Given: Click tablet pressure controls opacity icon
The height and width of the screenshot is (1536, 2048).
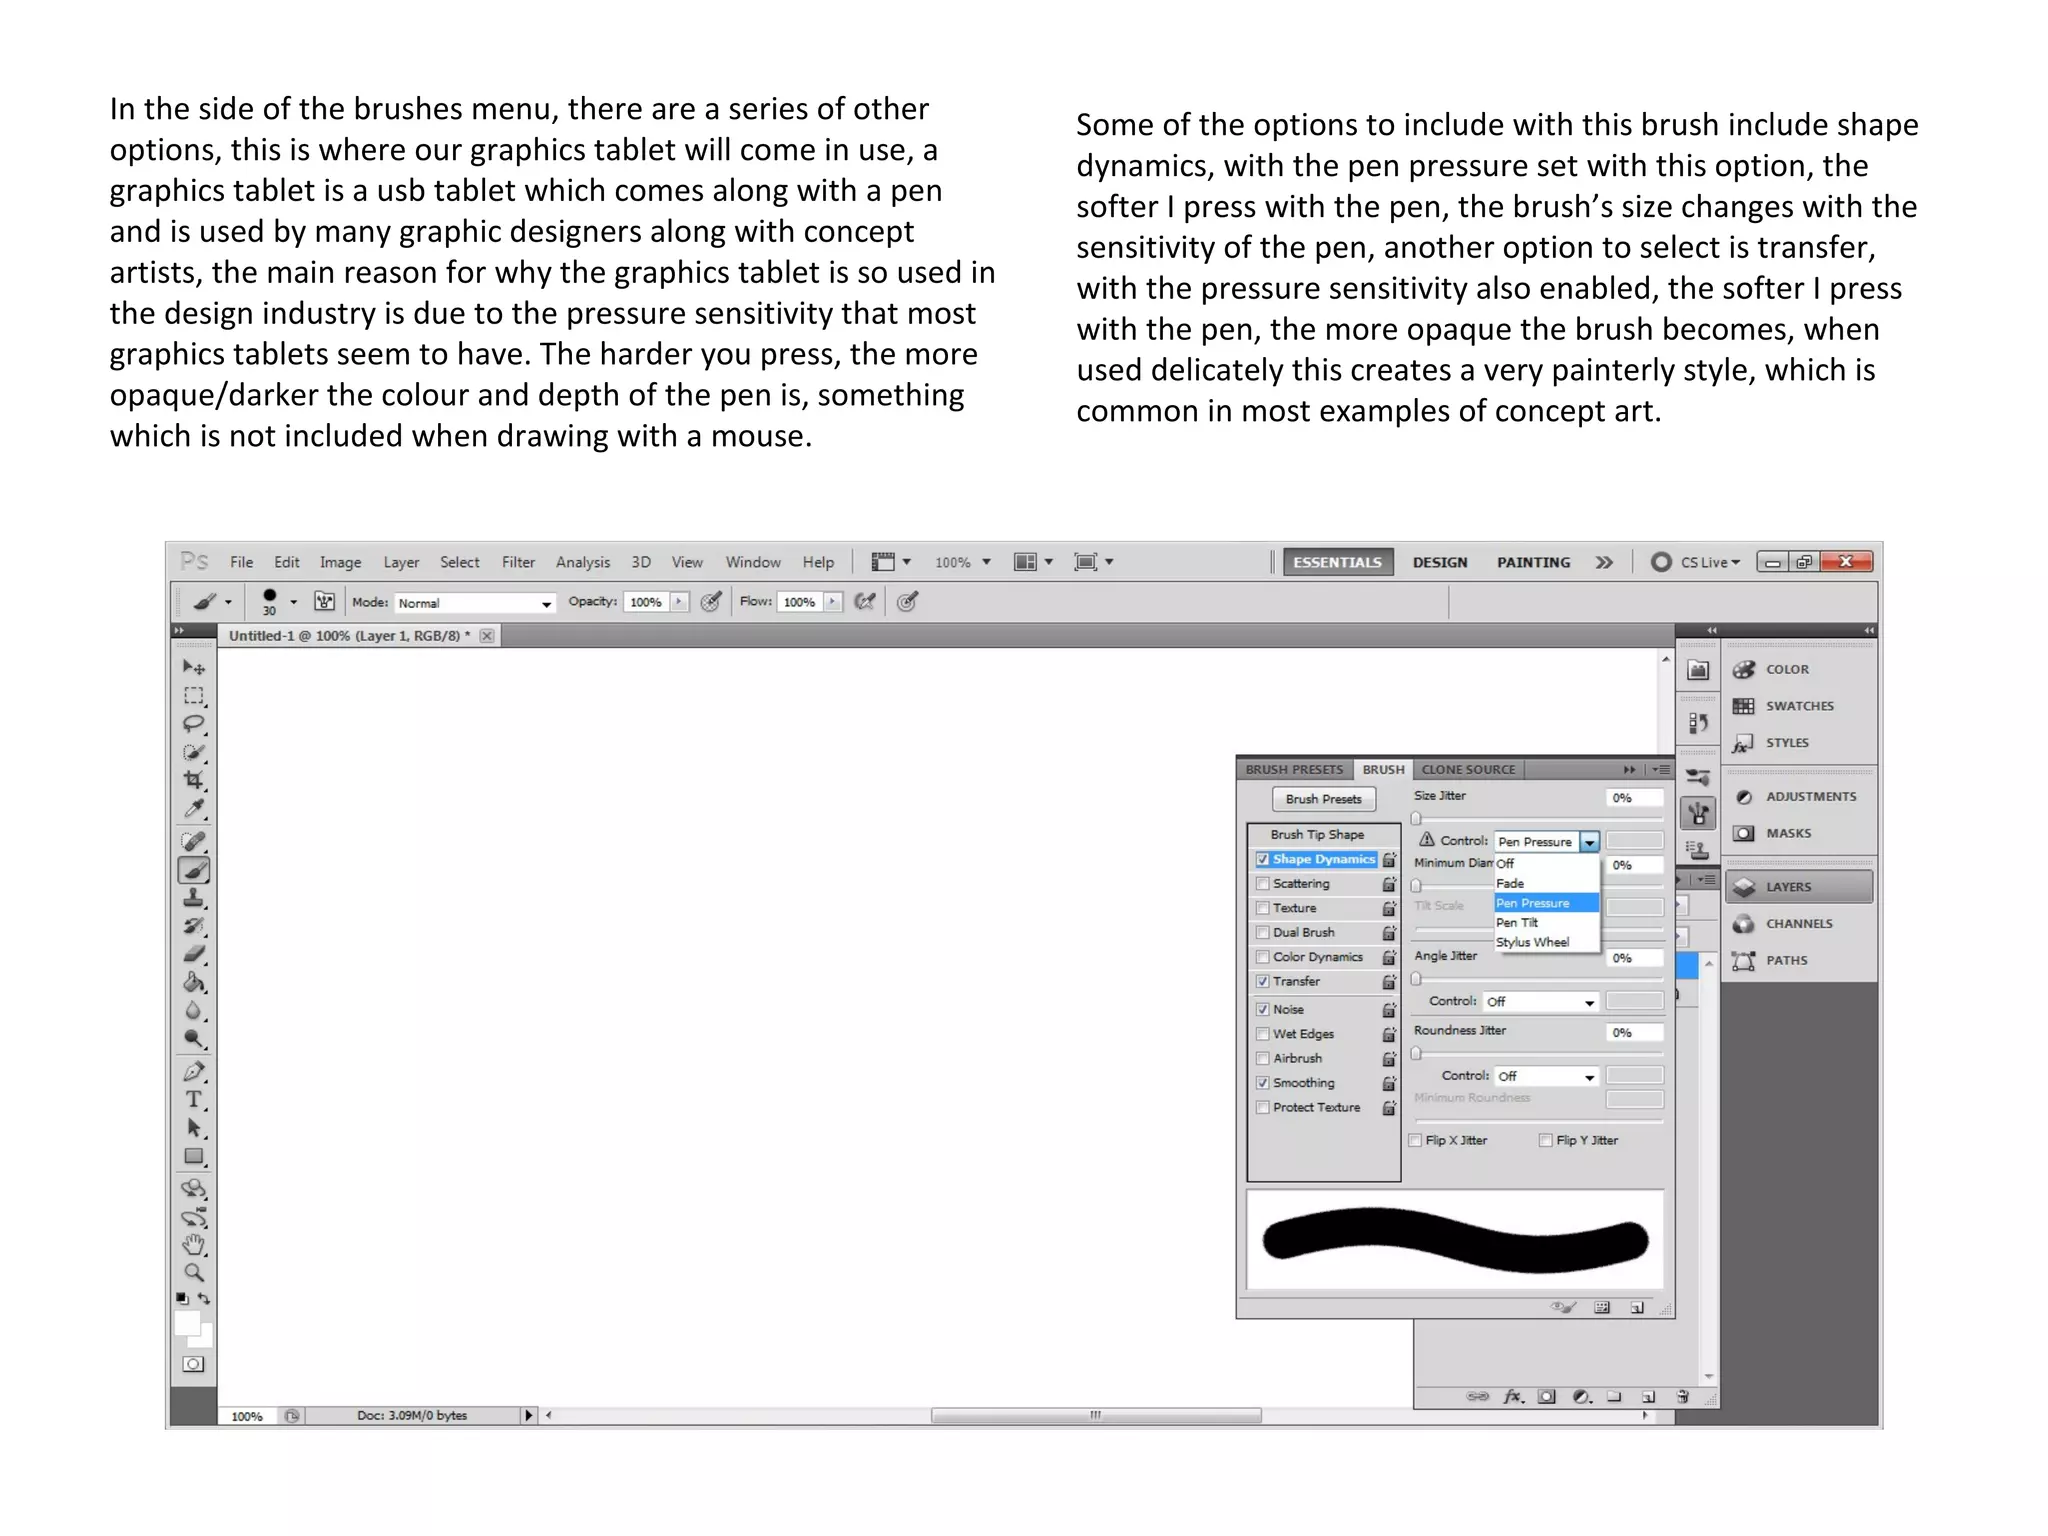Looking at the screenshot, I should coord(711,601).
